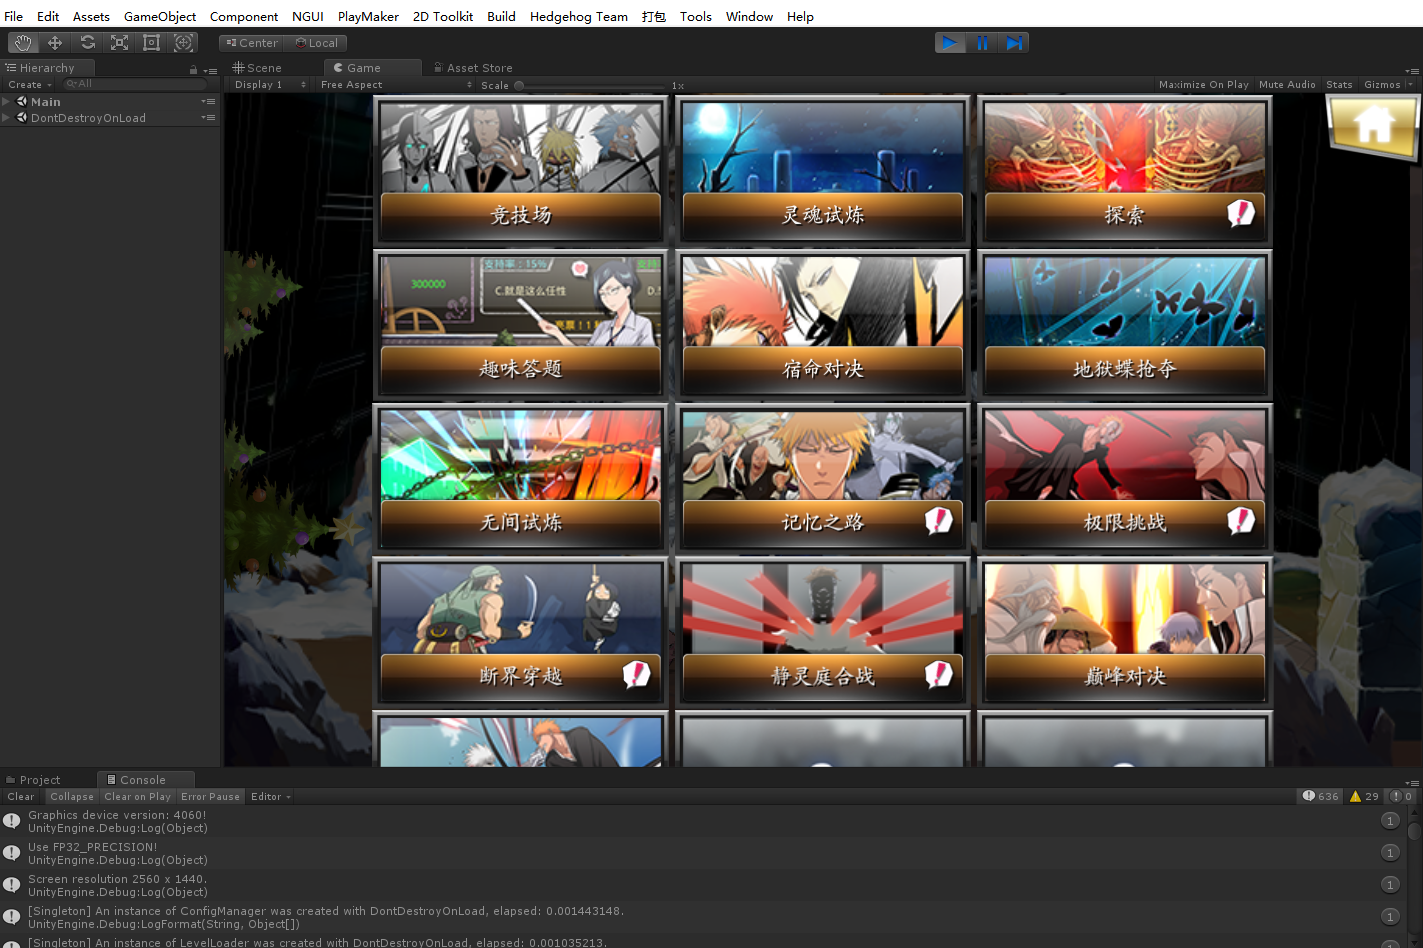Click the Step frame button
1423x948 pixels.
click(1014, 43)
